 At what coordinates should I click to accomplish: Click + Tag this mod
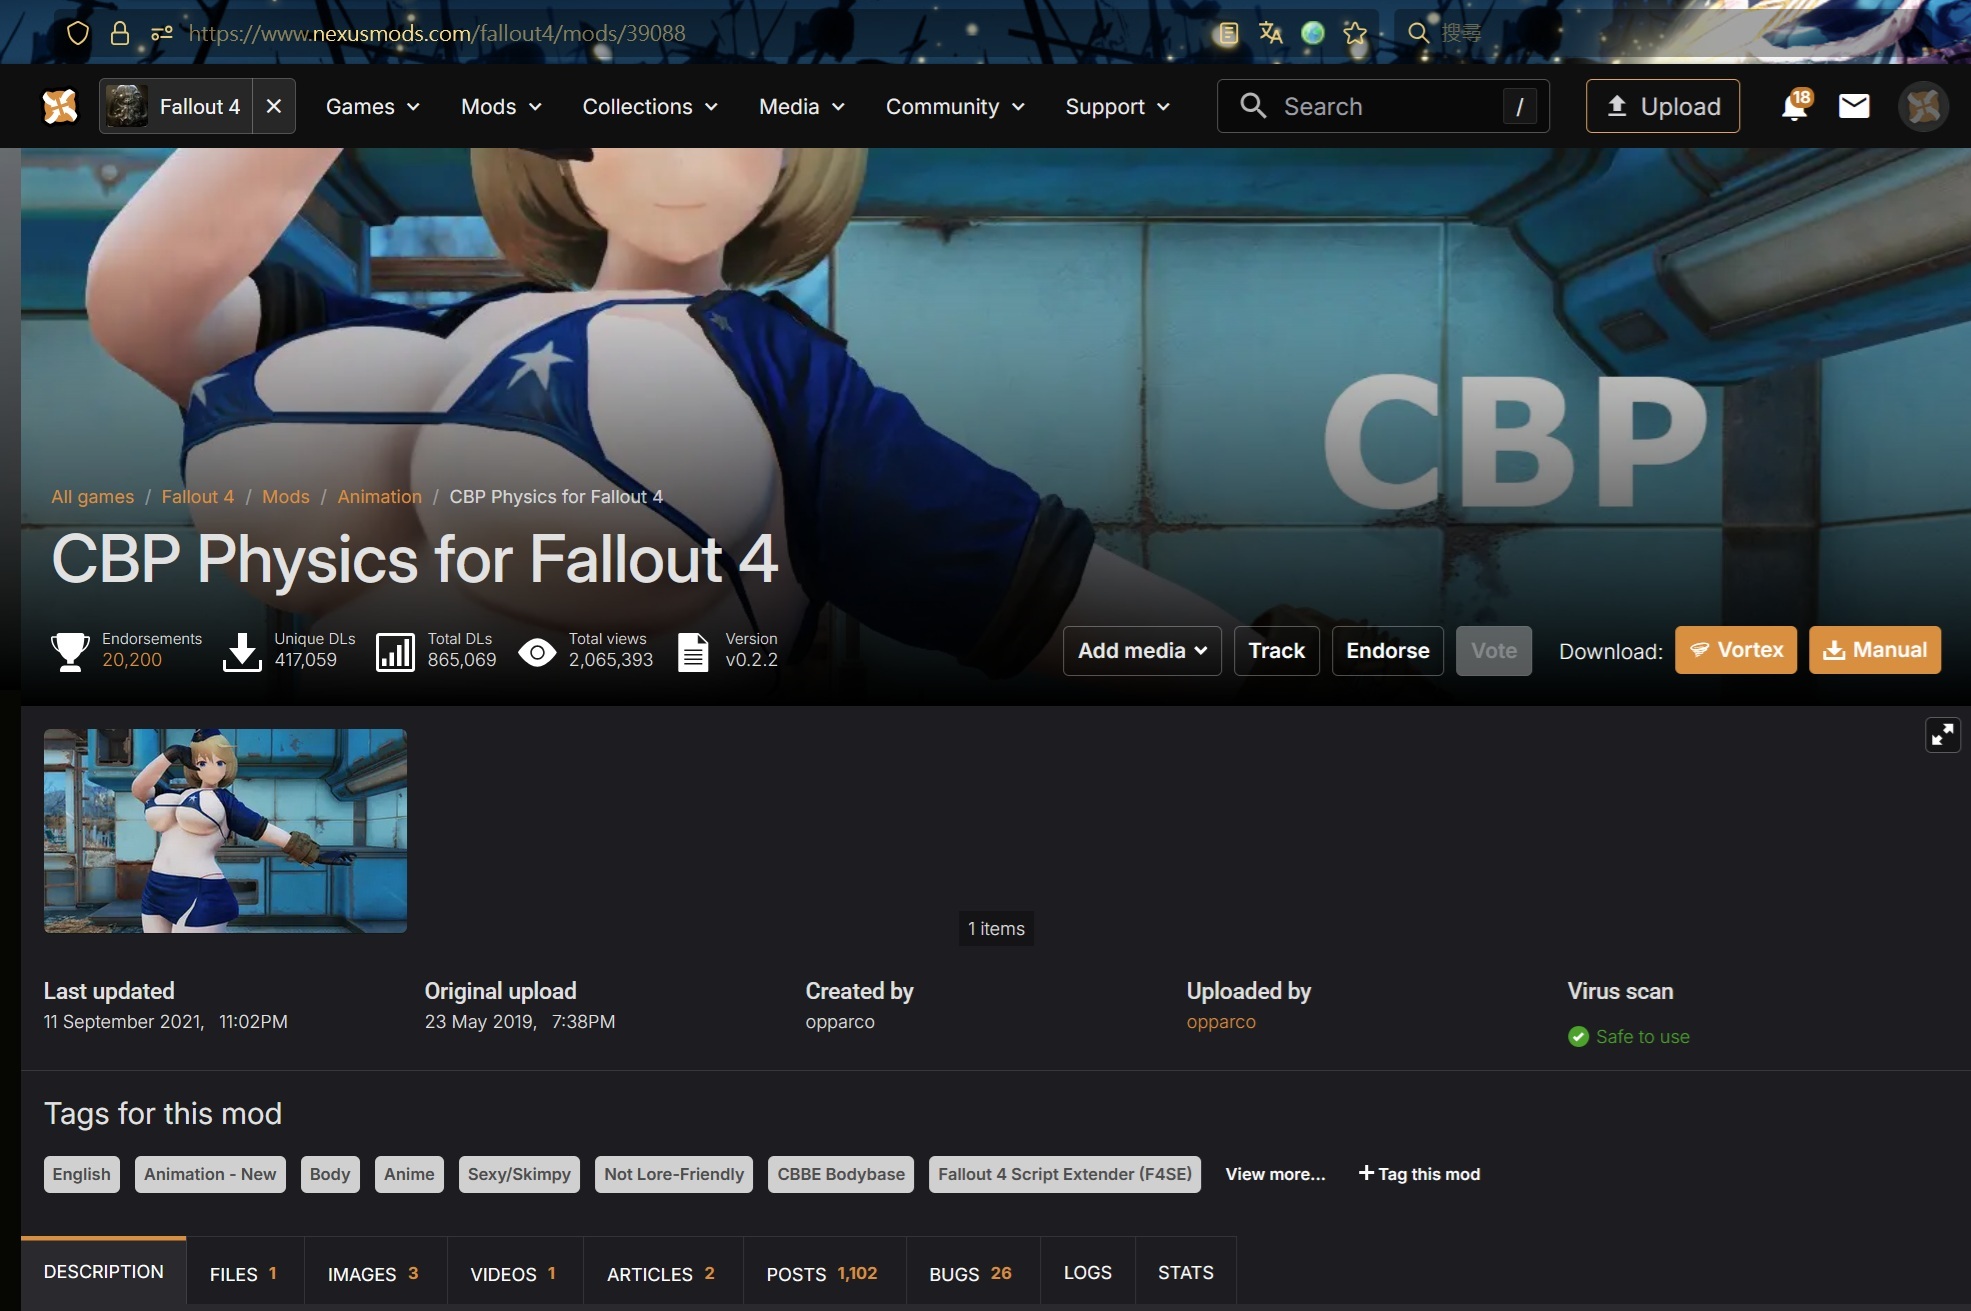(1419, 1174)
